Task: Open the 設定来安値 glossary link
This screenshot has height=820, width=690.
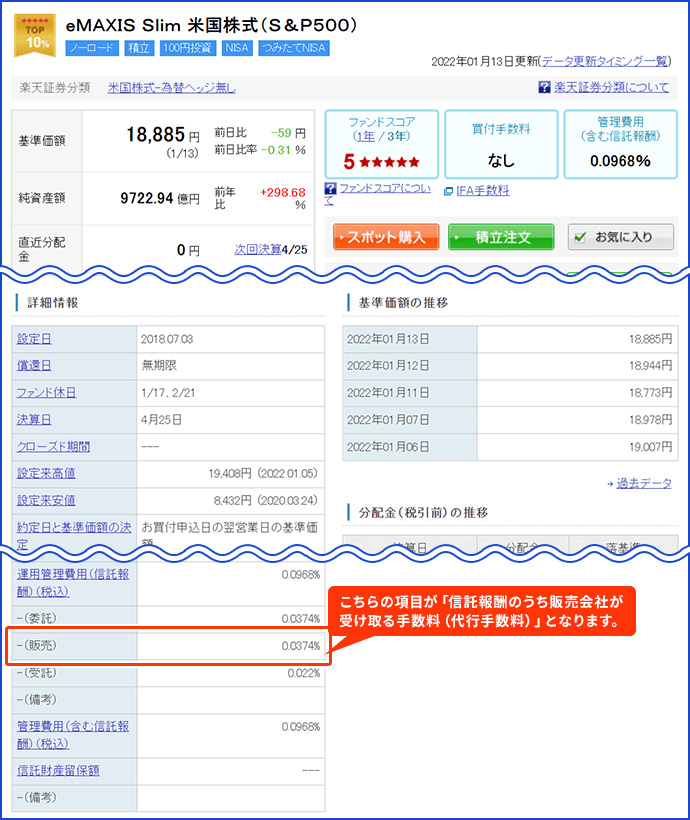Action: tap(46, 500)
